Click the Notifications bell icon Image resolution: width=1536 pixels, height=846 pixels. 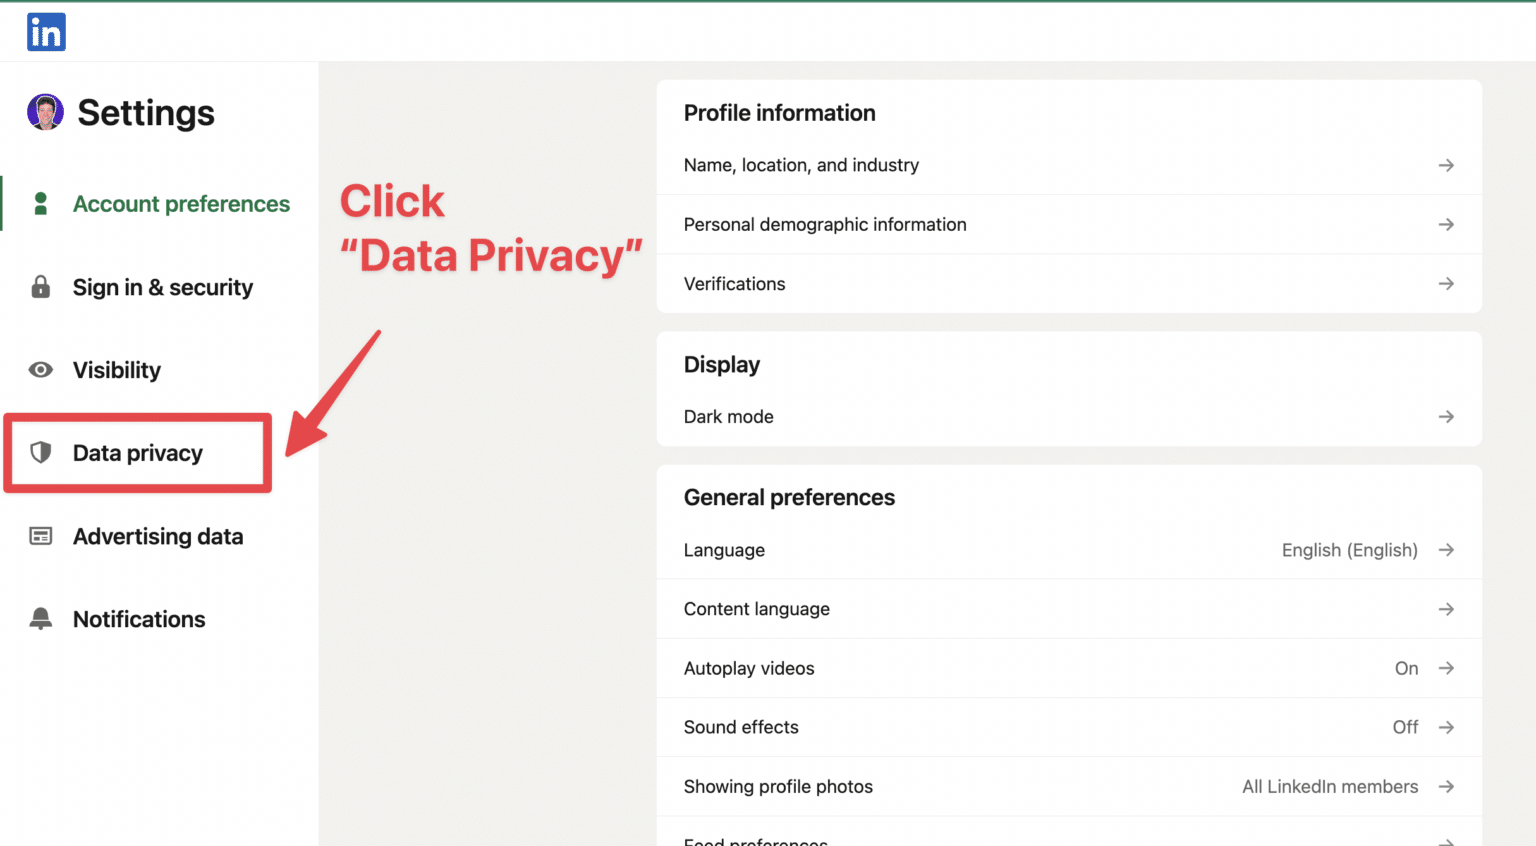pyautogui.click(x=41, y=619)
